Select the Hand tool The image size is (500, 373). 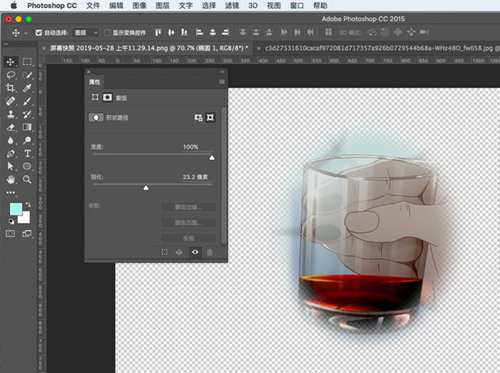(x=11, y=180)
